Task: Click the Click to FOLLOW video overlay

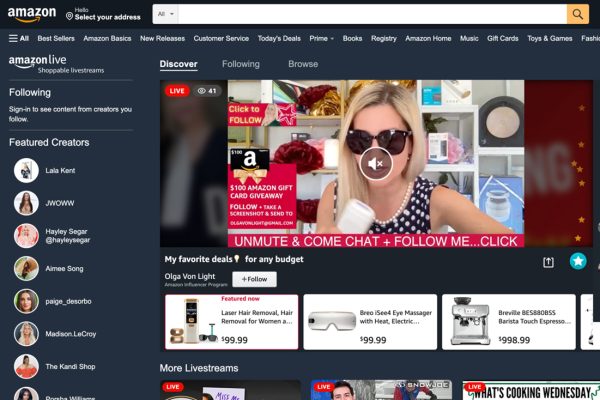Action: coord(262,114)
